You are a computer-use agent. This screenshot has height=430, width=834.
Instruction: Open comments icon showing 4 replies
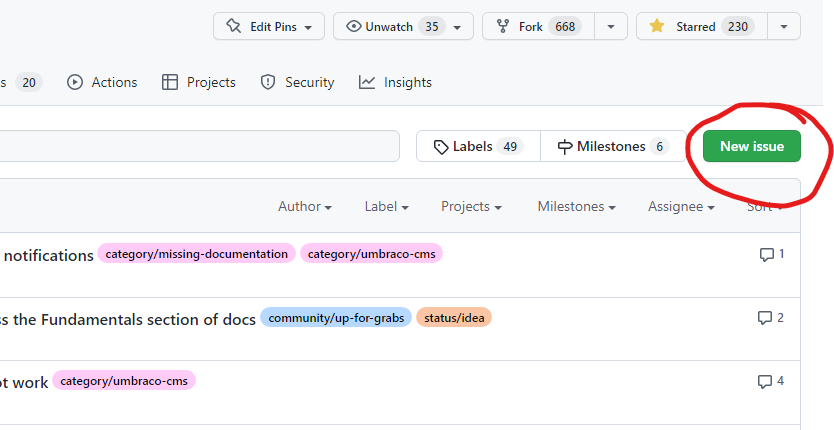click(771, 381)
